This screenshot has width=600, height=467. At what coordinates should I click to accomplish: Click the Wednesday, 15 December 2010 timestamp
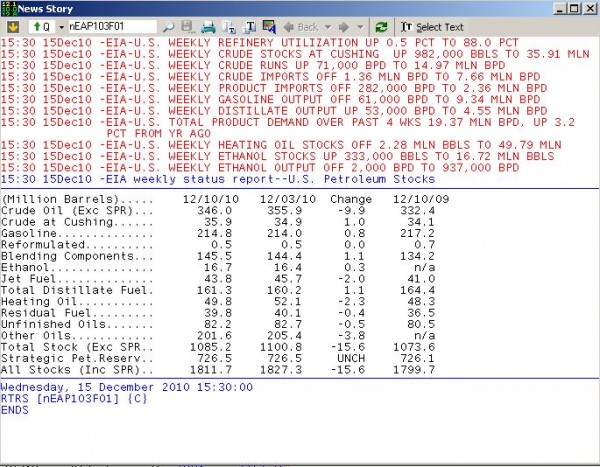[x=127, y=387]
